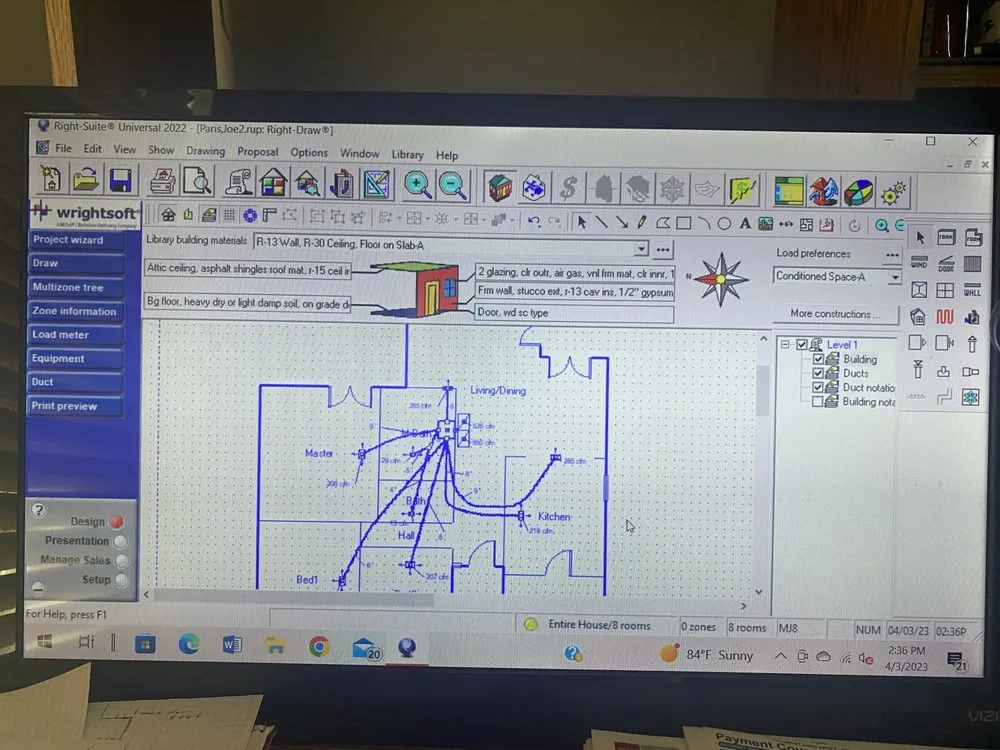Expand the Conditioned Space-A dropdown

pyautogui.click(x=894, y=277)
